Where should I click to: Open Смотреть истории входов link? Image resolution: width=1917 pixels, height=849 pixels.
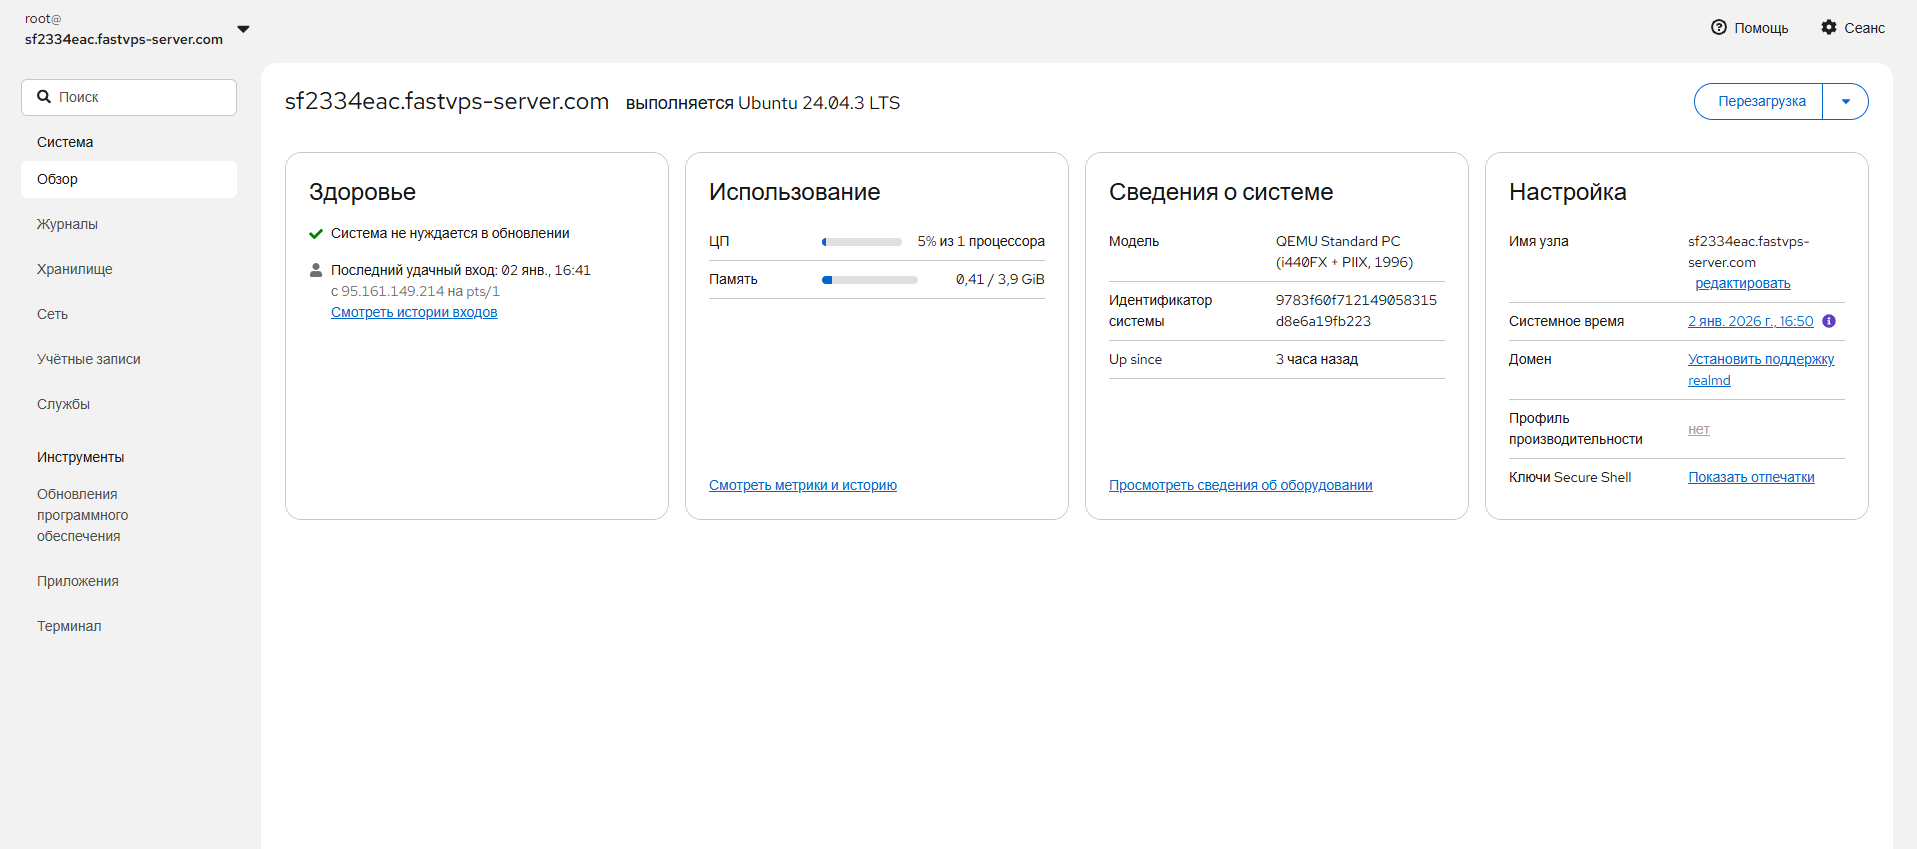414,312
